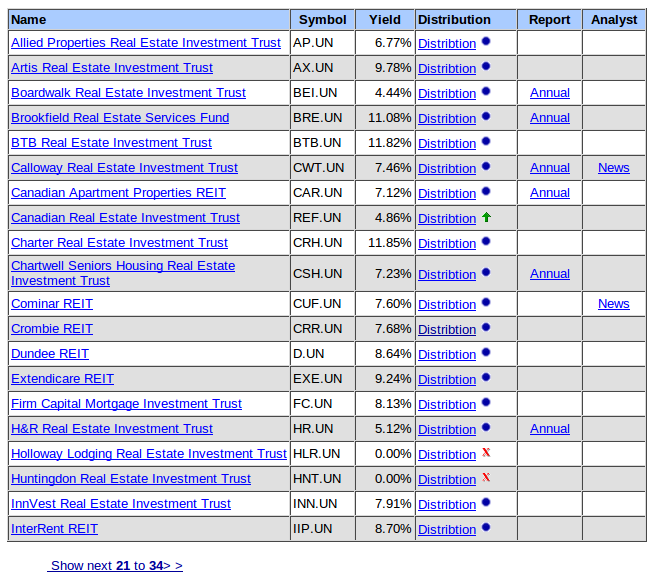
Task: View Annual report for Calloway (CWT.UN)
Action: tap(550, 168)
